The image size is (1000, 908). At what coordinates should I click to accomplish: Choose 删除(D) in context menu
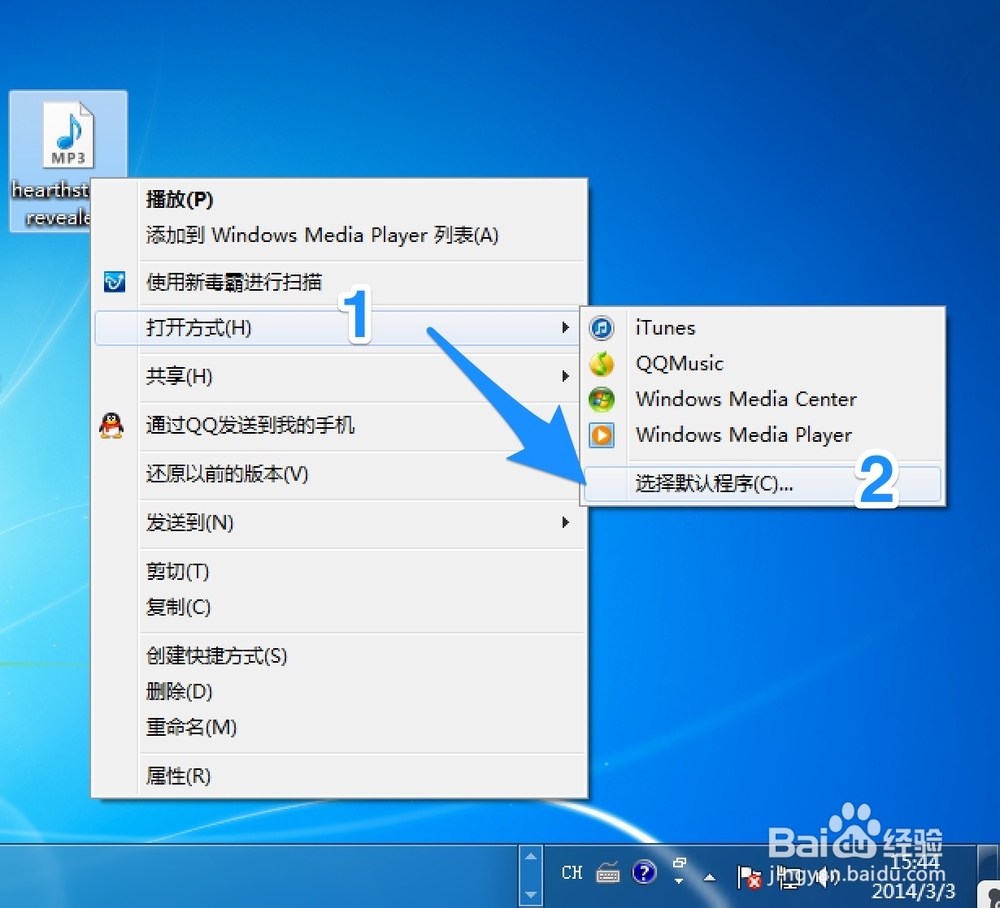click(x=340, y=691)
